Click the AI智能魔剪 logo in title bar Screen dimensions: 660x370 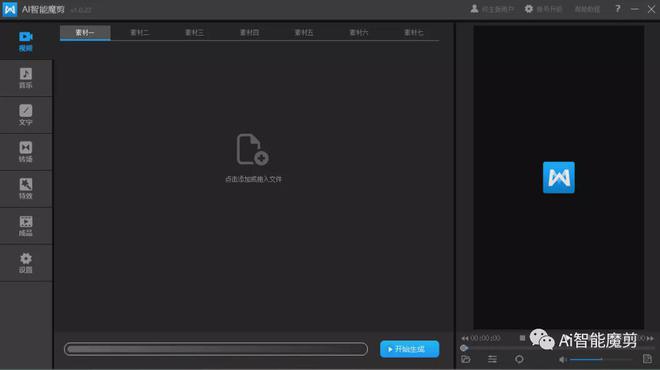[x=10, y=9]
